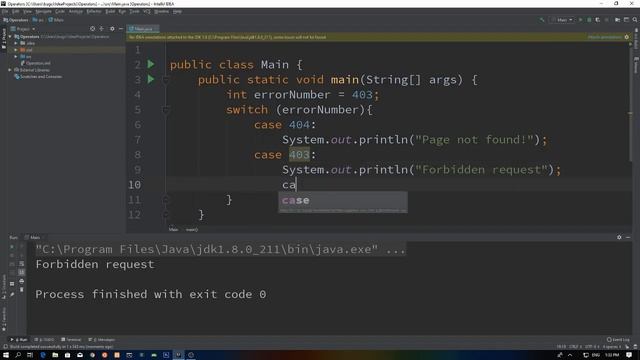Open Microsoft Edge from taskbar
The height and width of the screenshot is (360, 640).
(x=43, y=355)
